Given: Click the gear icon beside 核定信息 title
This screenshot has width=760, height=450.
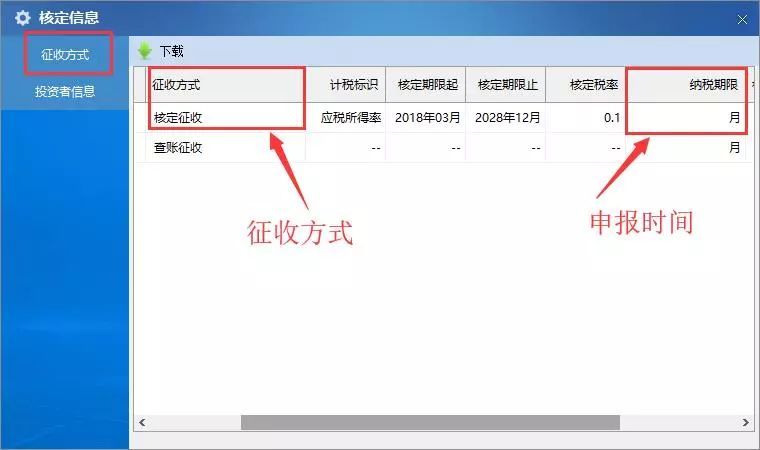Looking at the screenshot, I should pyautogui.click(x=22, y=18).
